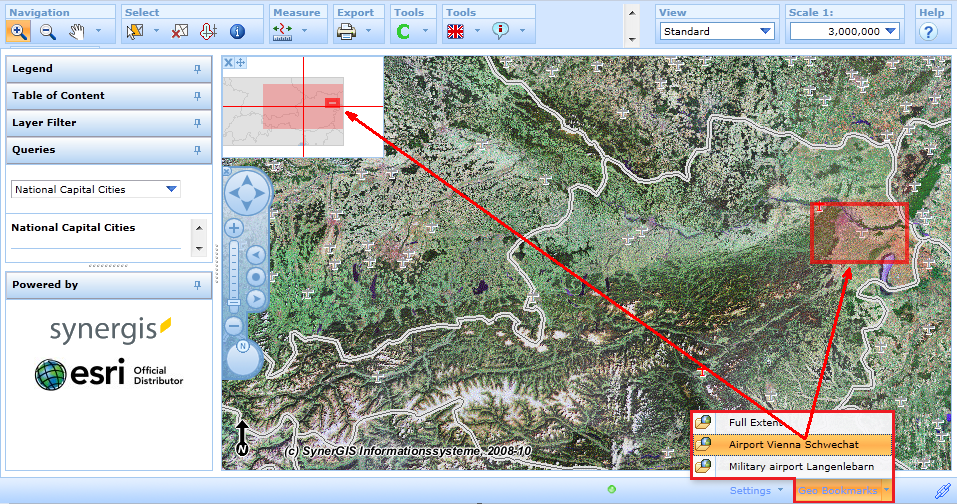Click the speech bubble info tool icon

coord(500,31)
